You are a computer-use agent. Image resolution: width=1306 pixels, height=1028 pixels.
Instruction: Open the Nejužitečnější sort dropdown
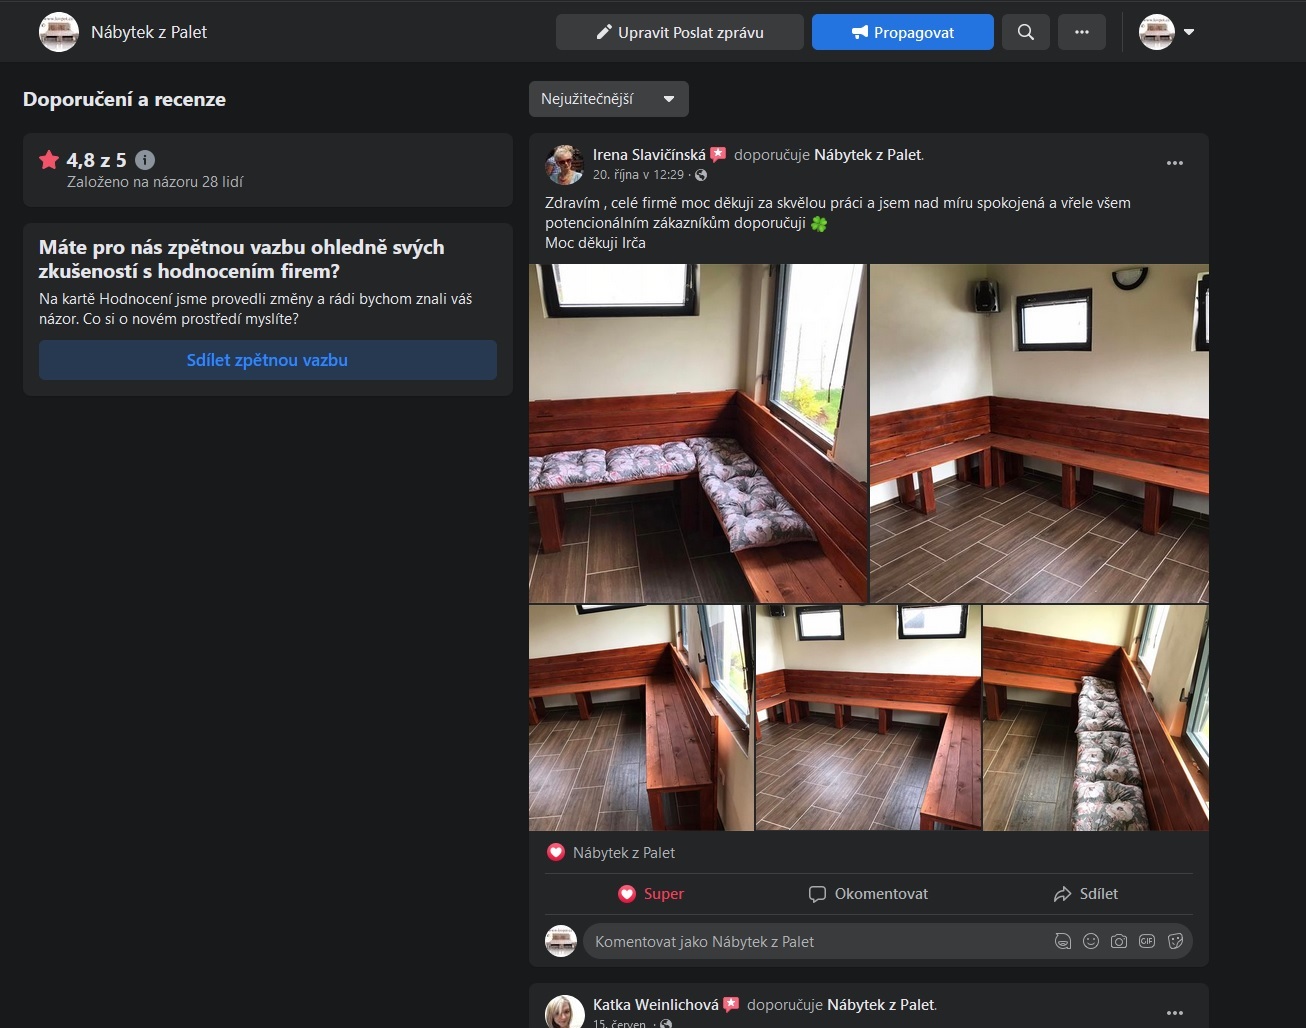click(609, 99)
